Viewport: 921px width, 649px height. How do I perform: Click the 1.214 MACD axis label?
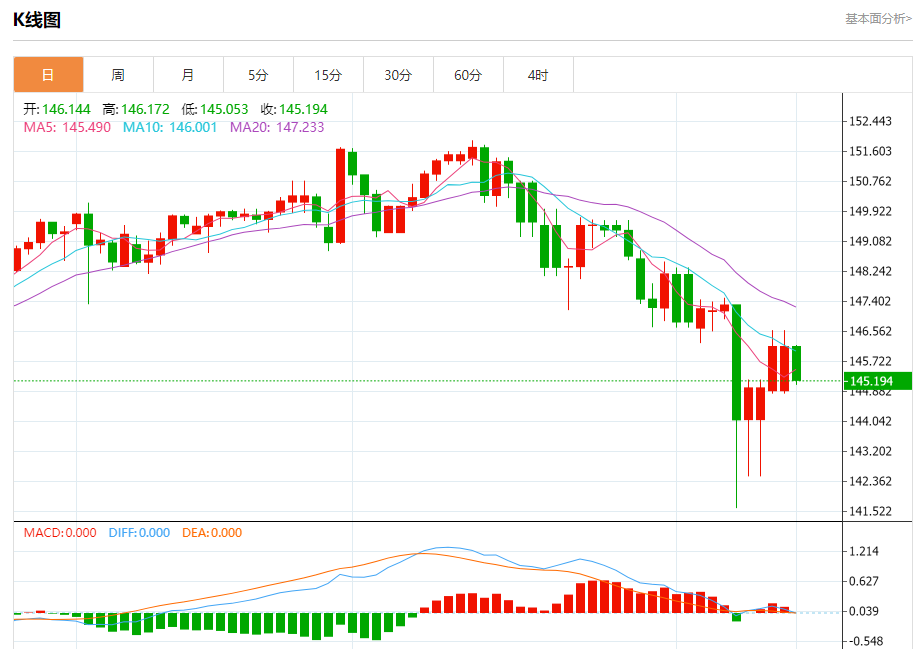coord(864,551)
